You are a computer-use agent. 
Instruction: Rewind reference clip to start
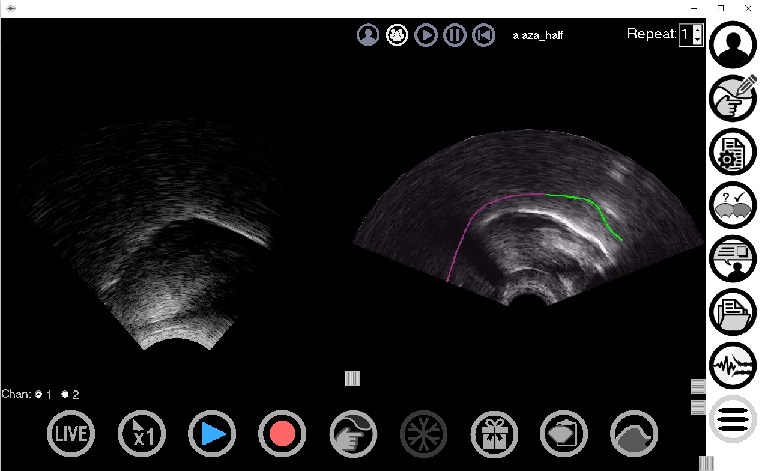click(x=483, y=36)
